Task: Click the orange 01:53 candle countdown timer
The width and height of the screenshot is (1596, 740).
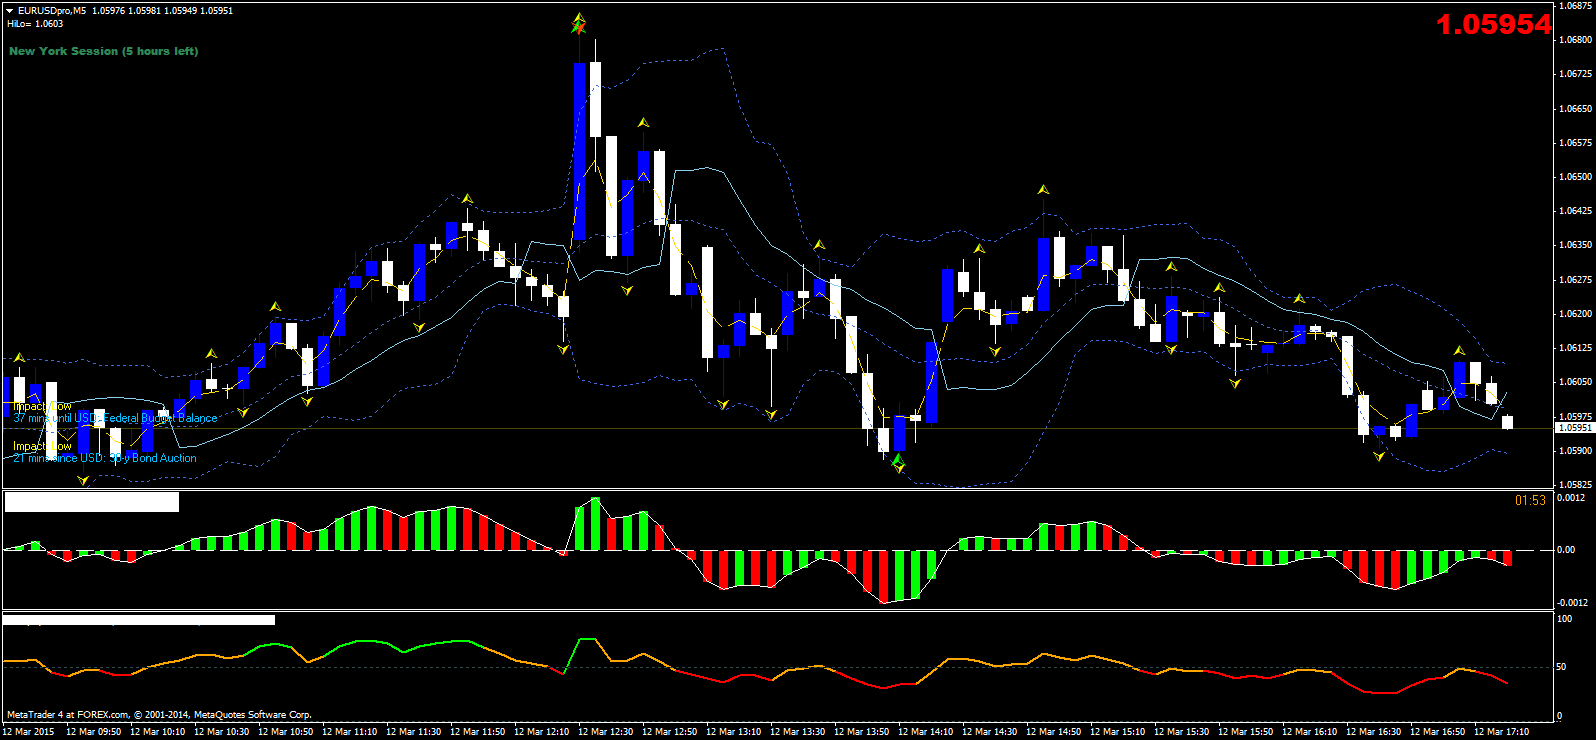Action: pyautogui.click(x=1530, y=501)
